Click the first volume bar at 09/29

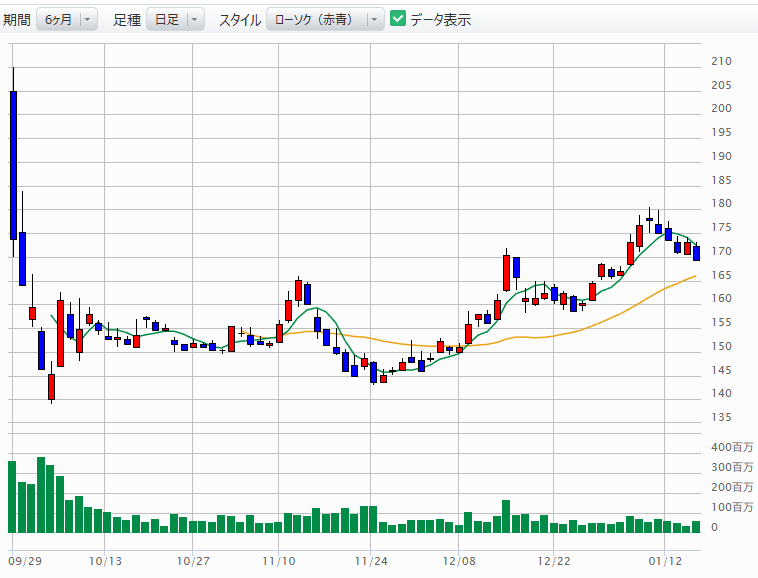click(12, 497)
